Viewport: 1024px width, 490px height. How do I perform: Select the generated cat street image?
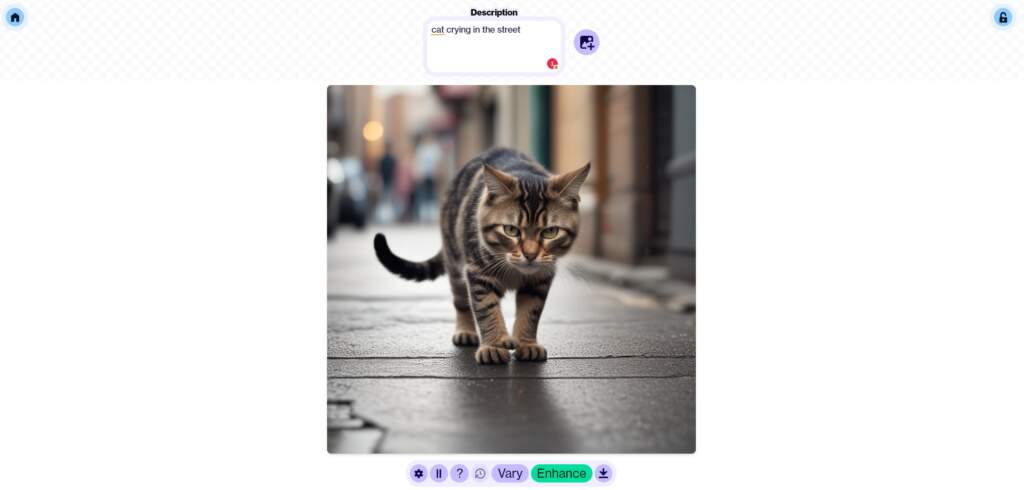(x=511, y=269)
